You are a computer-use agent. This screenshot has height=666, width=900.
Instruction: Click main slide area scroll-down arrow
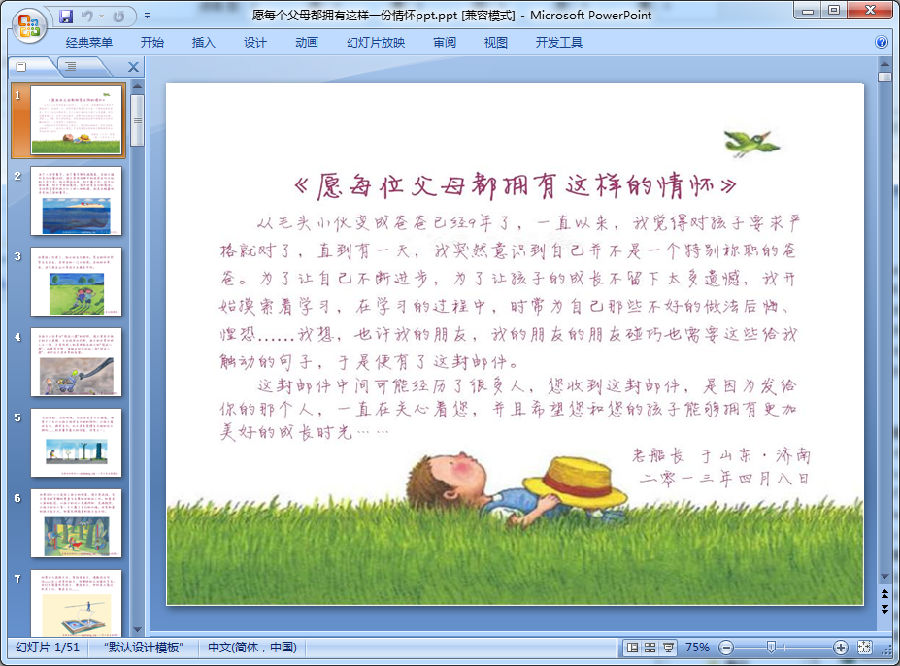click(885, 576)
